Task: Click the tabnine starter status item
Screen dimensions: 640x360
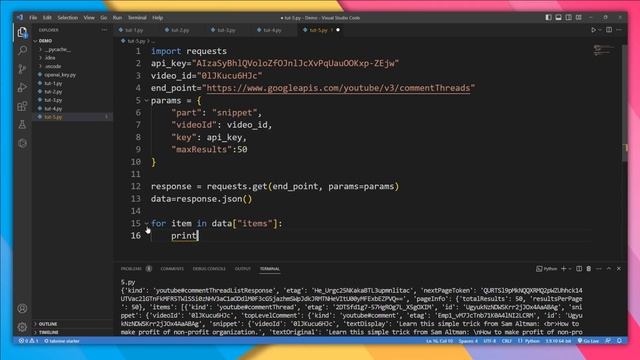Action: 62,341
